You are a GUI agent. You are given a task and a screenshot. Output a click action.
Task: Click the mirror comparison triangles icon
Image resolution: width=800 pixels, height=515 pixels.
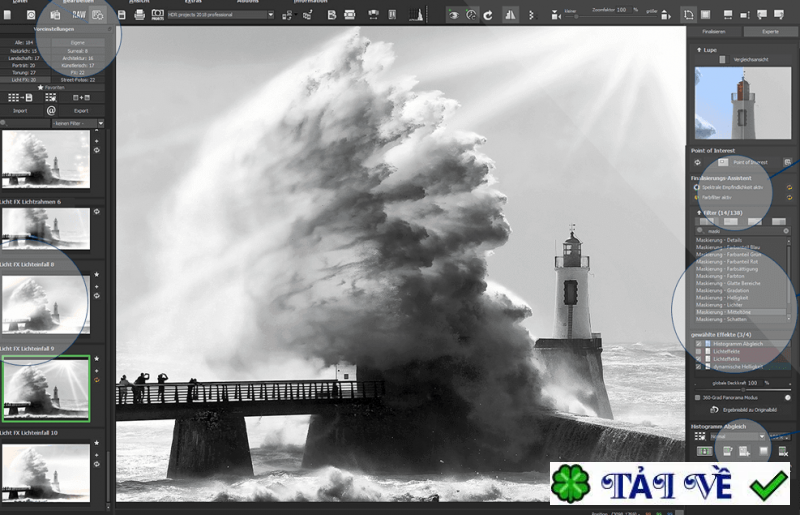(511, 15)
